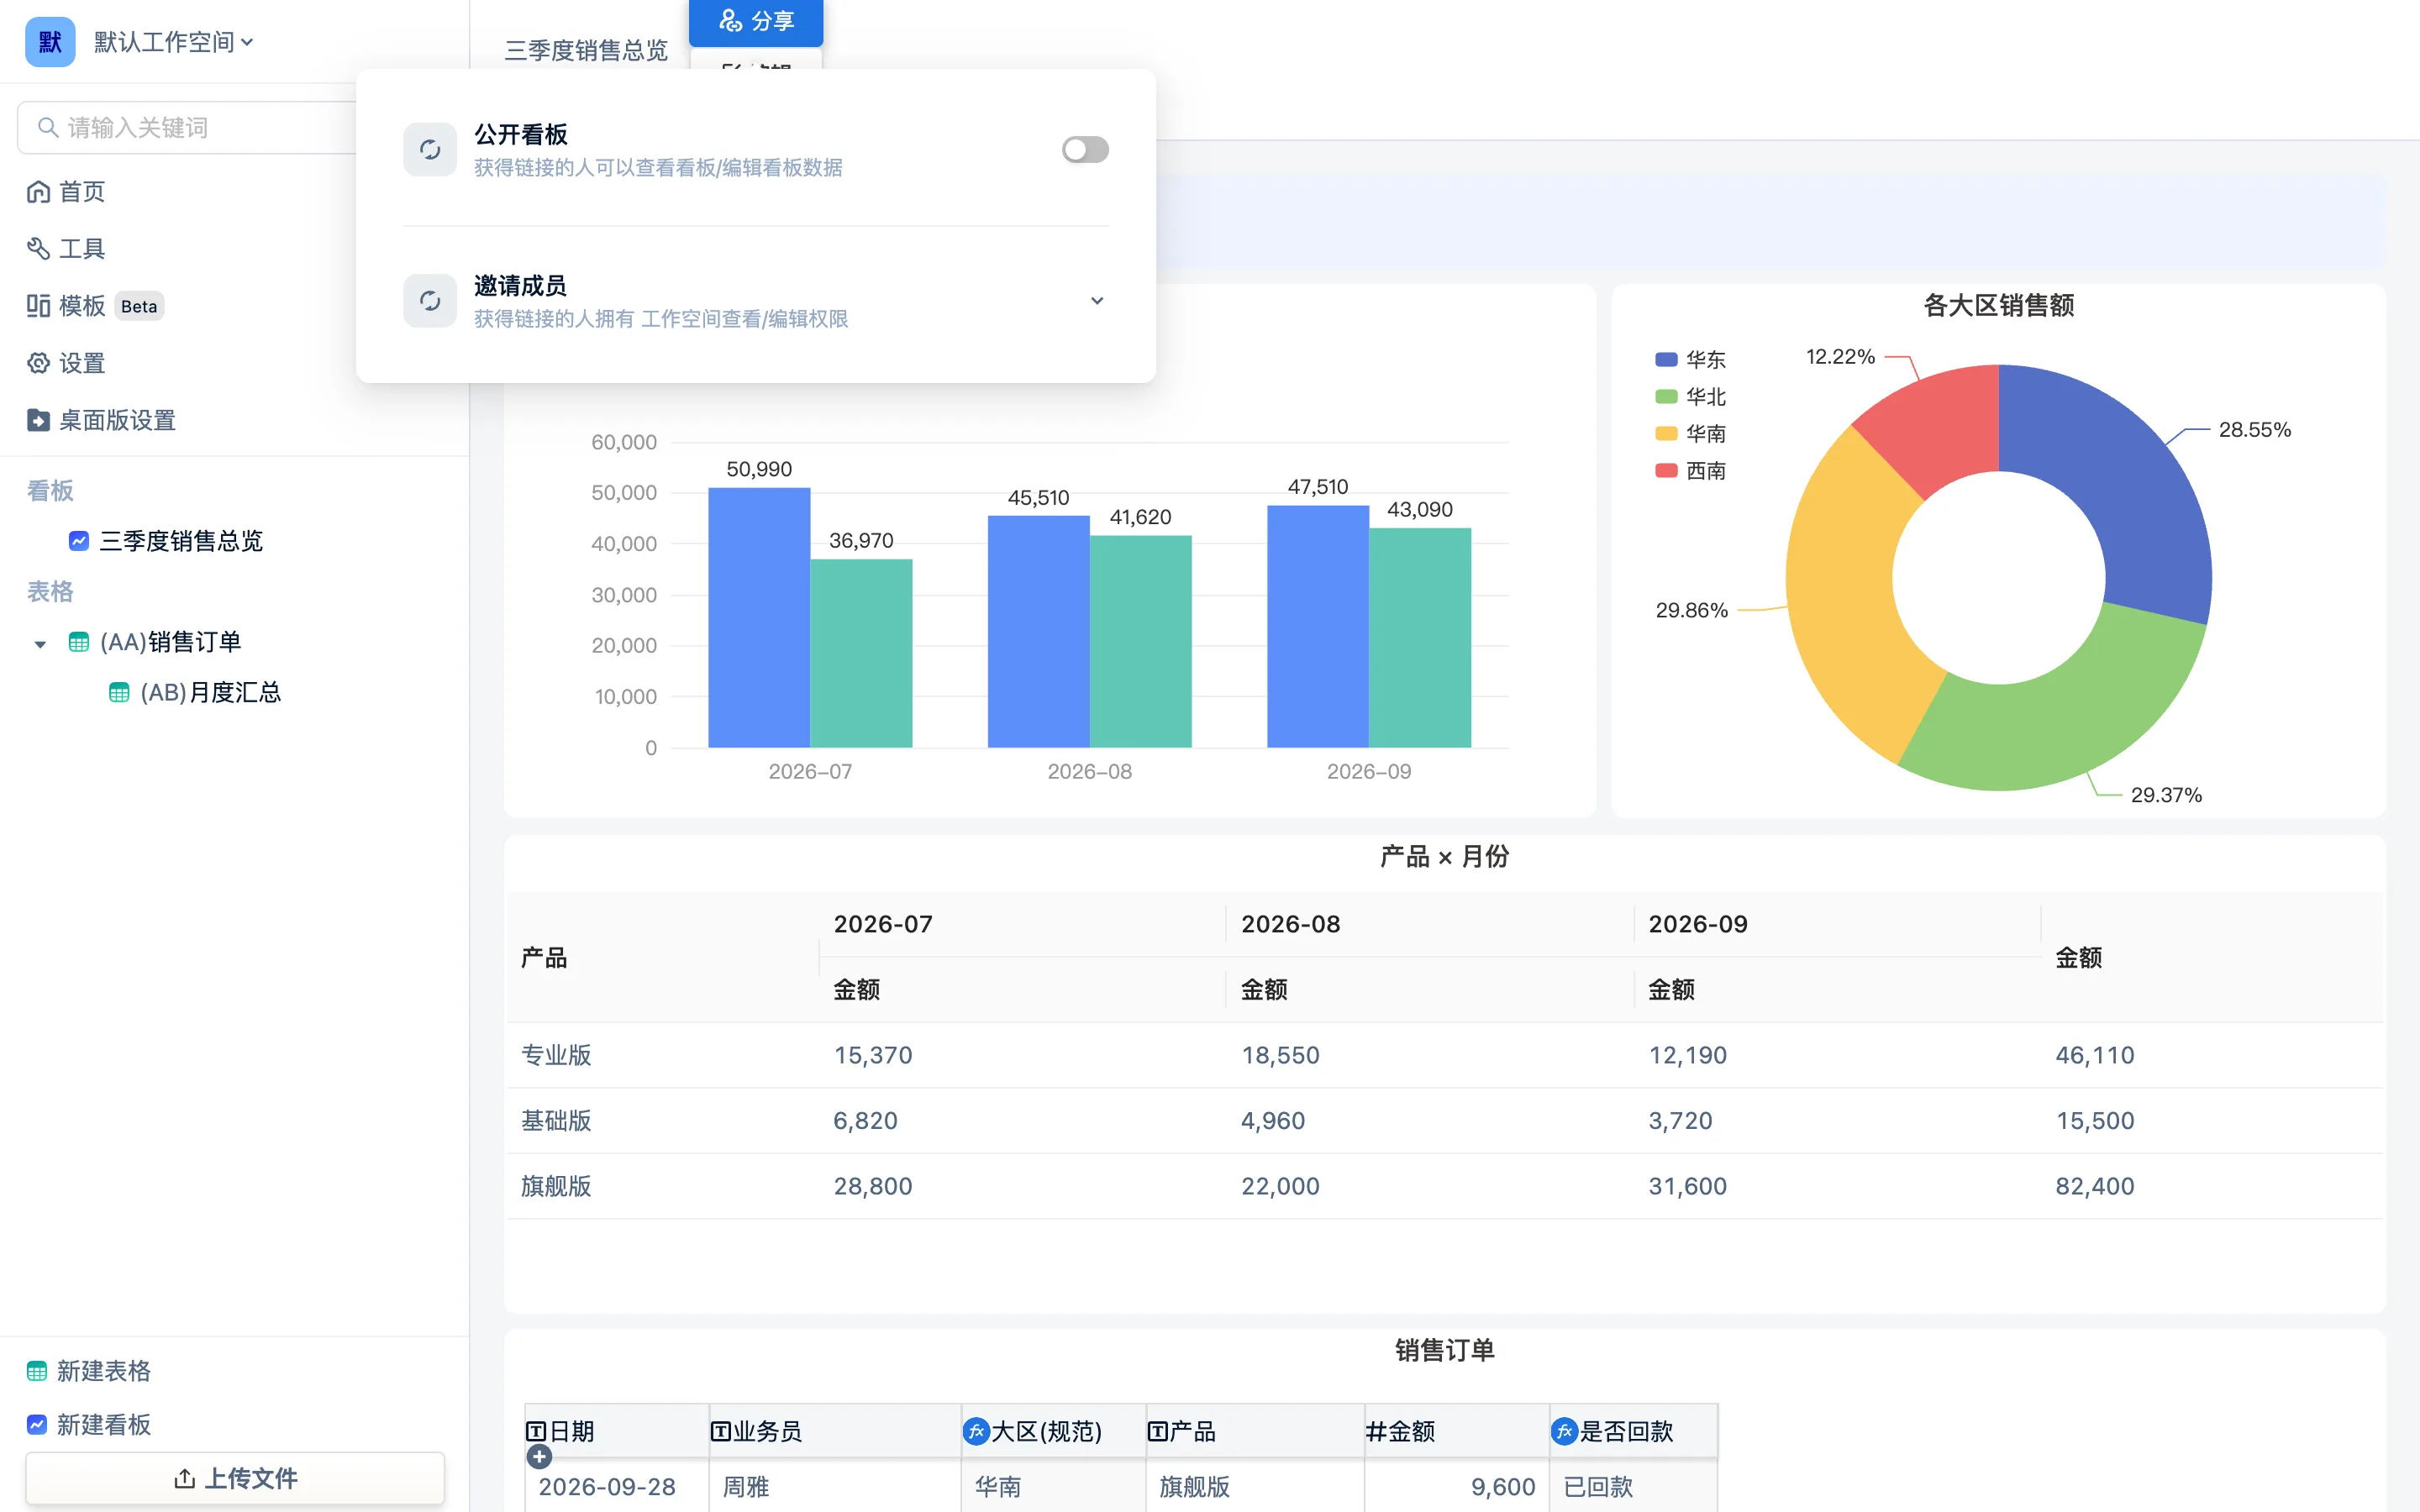Click the 业务员 column header

tap(835, 1431)
